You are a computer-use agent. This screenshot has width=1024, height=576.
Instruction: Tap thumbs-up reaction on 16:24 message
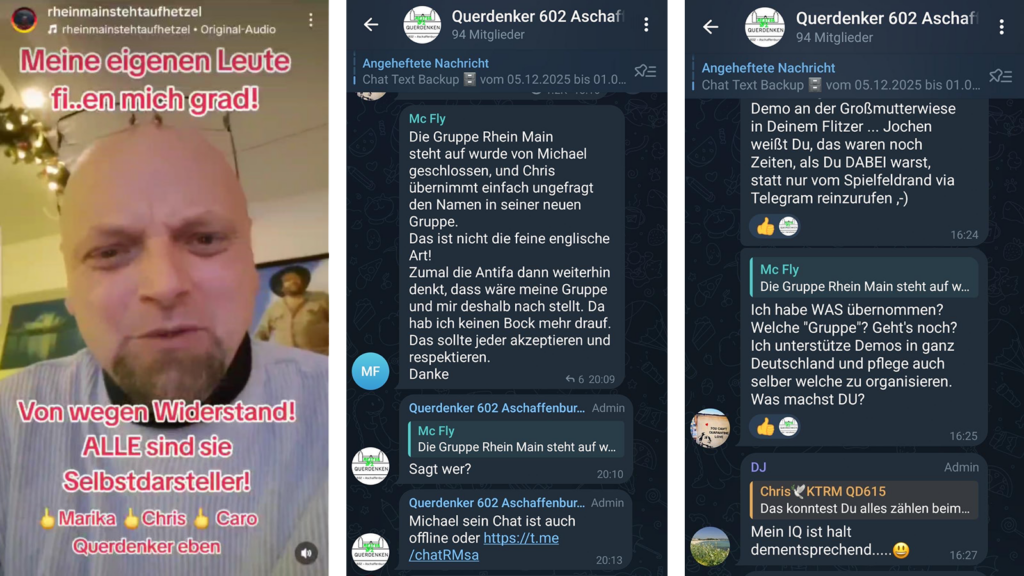tap(765, 227)
